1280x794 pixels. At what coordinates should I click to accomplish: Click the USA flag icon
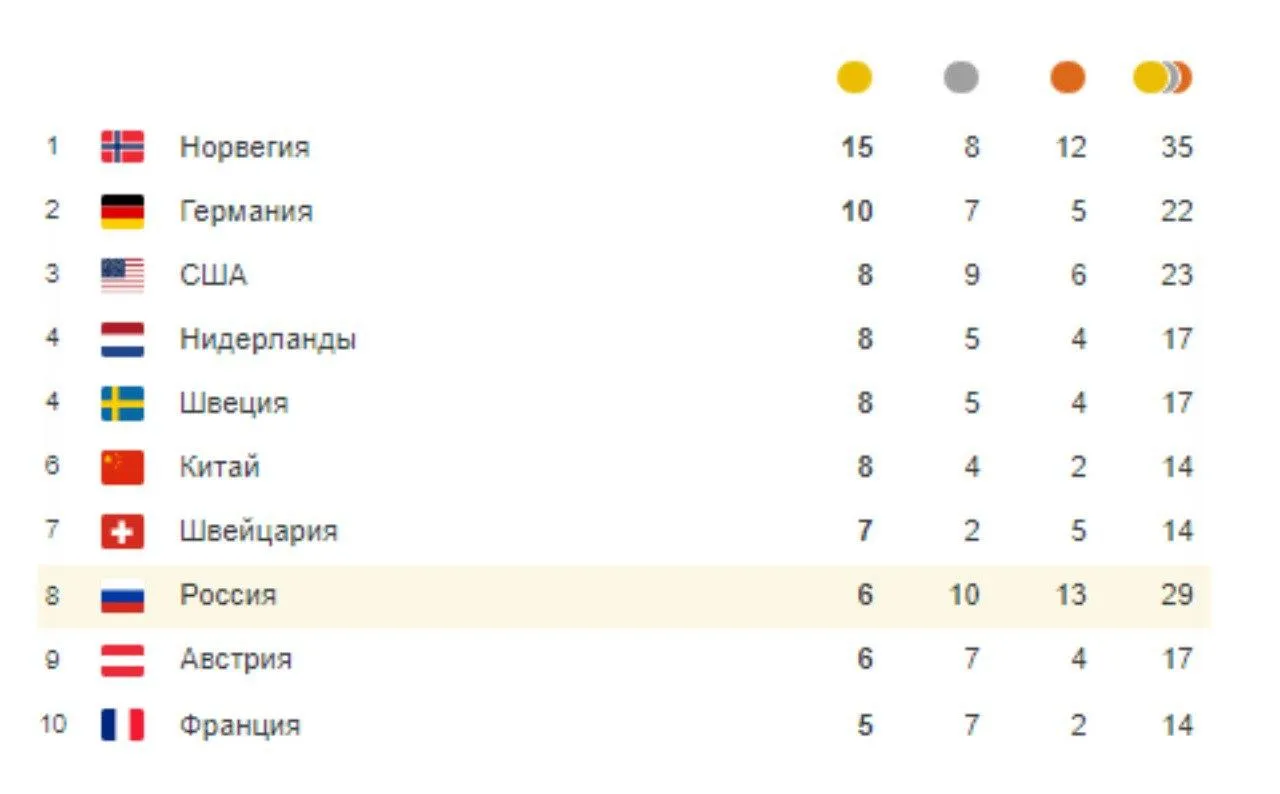122,275
